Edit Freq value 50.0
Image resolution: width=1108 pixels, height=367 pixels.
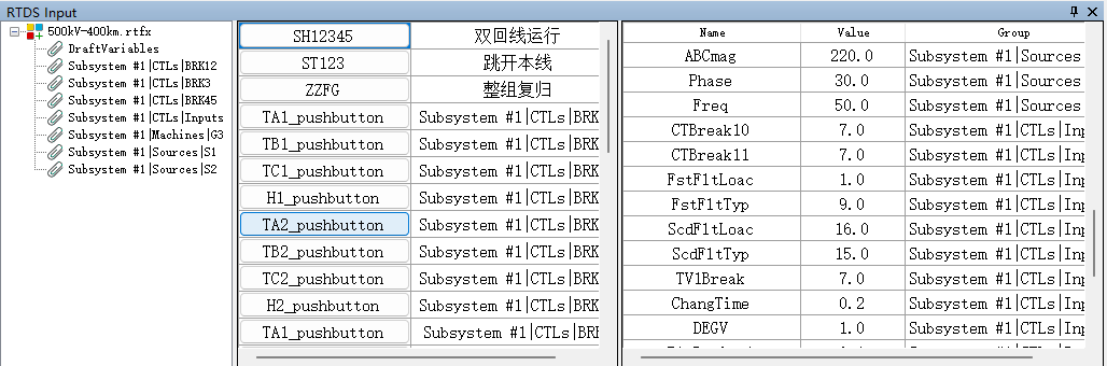click(853, 105)
